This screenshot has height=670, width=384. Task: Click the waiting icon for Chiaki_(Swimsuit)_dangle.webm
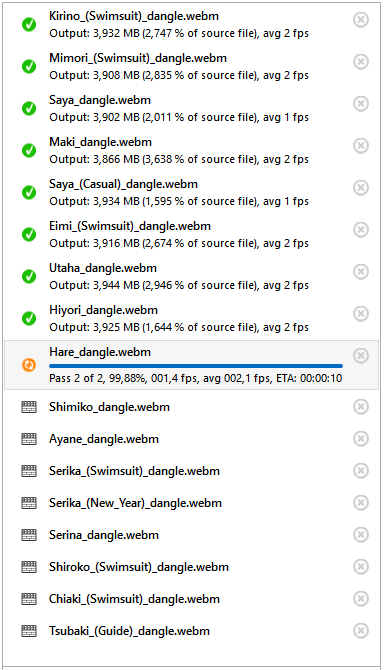29,599
